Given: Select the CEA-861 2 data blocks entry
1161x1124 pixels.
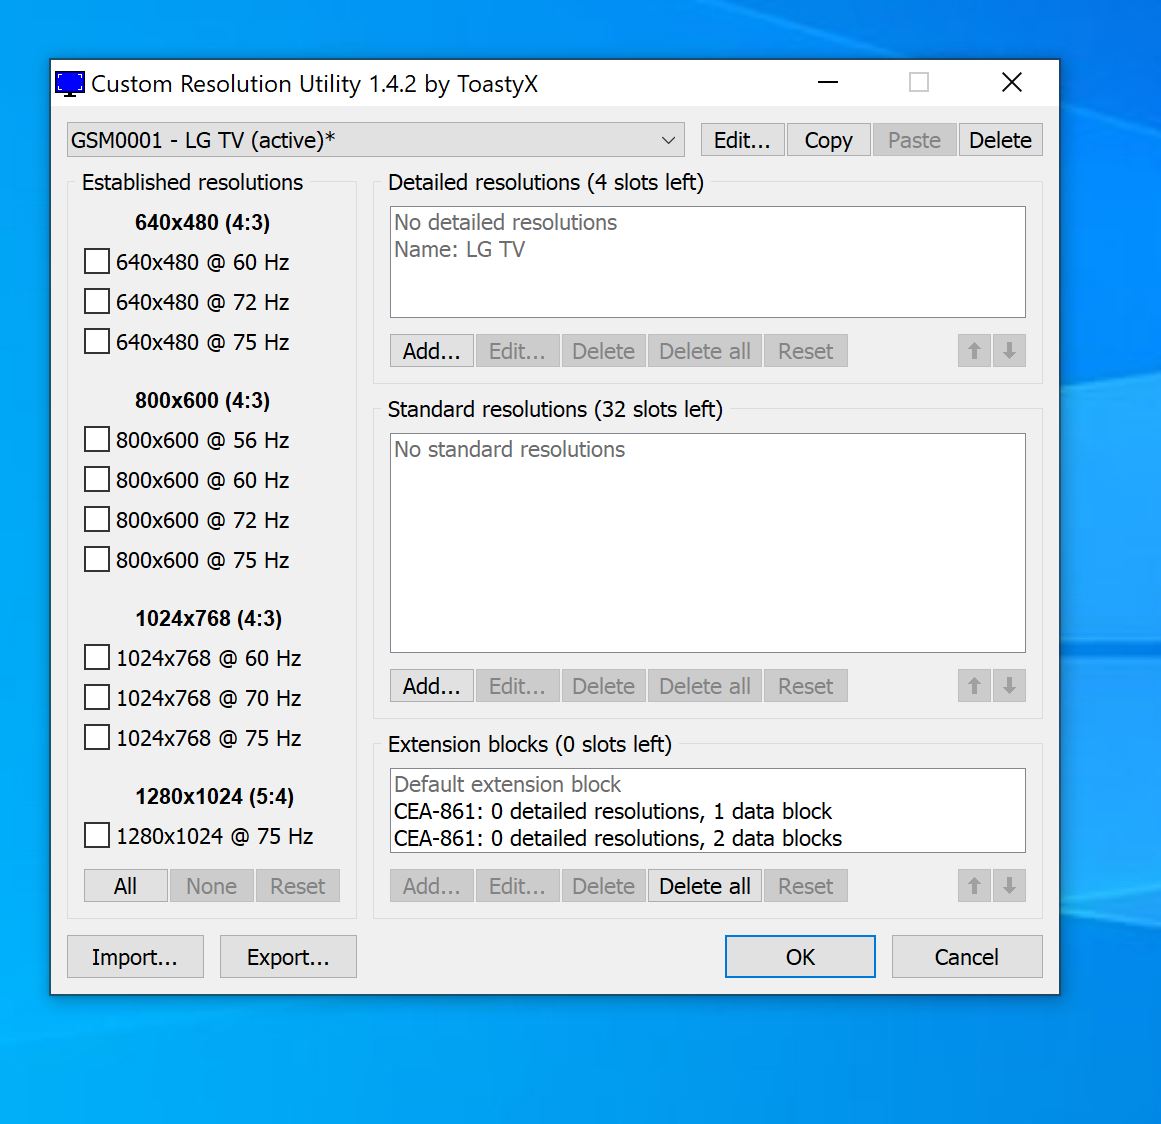Looking at the screenshot, I should click(x=617, y=838).
